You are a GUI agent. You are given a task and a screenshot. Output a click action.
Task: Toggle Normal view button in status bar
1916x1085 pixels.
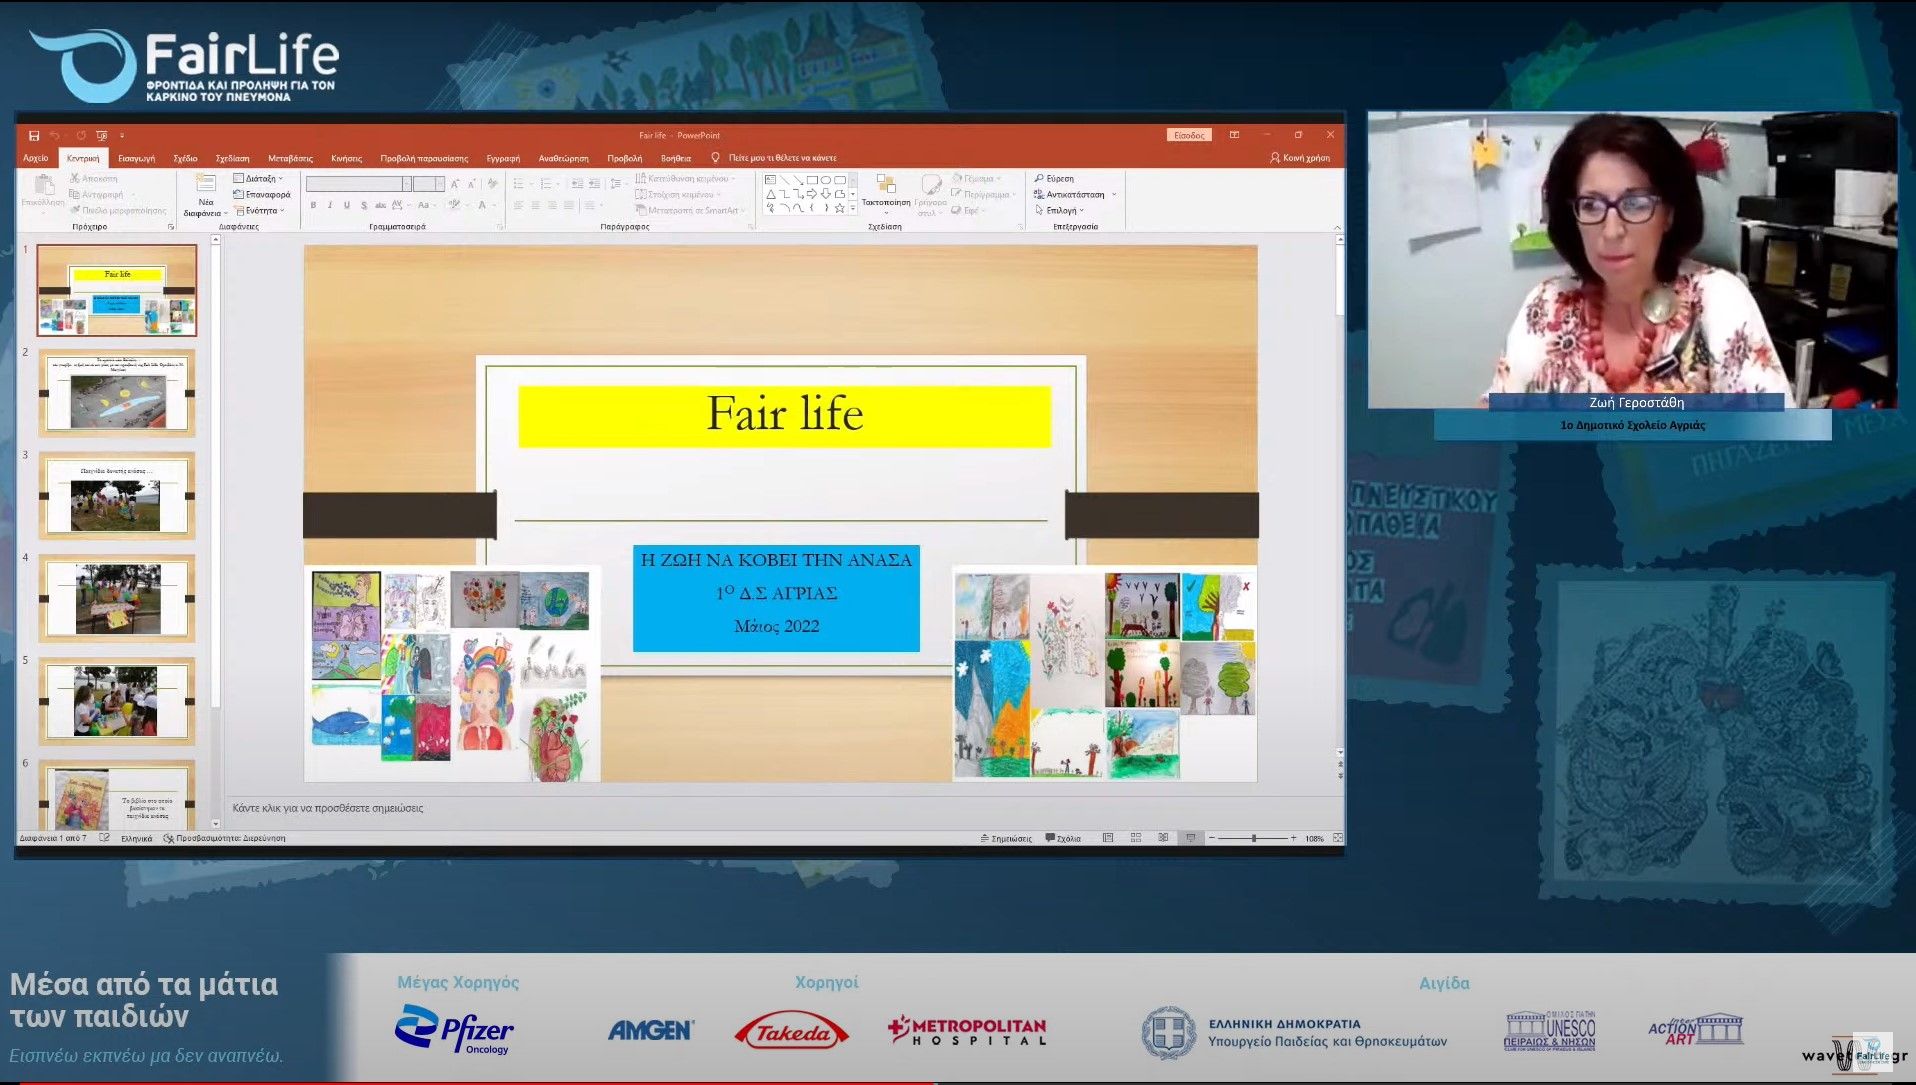[1108, 838]
